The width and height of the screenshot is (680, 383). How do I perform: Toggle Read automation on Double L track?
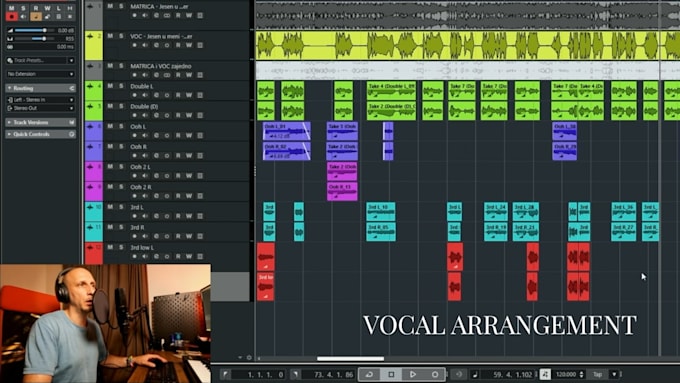click(178, 95)
